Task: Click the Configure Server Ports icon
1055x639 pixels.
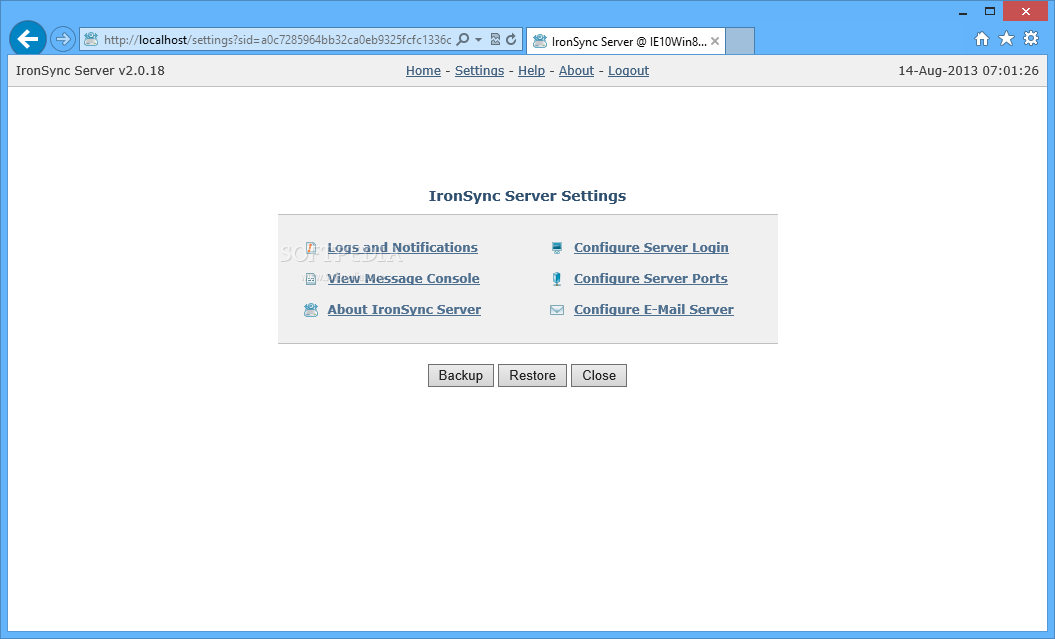Action: 556,279
